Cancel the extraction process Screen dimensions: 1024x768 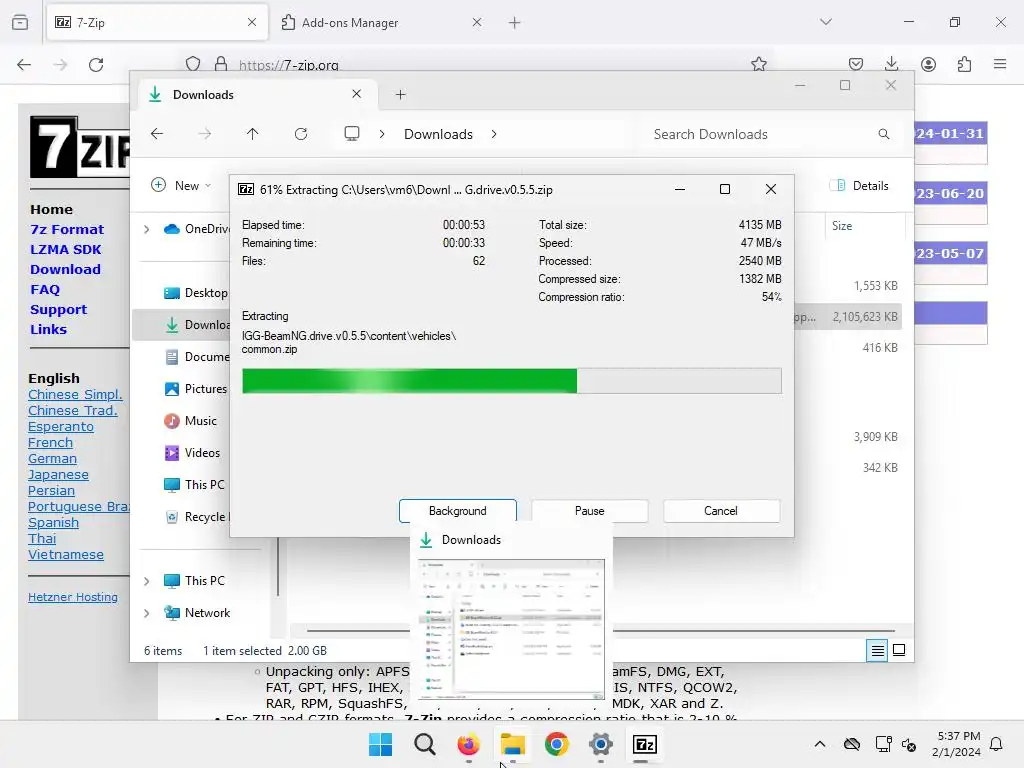[x=721, y=511]
